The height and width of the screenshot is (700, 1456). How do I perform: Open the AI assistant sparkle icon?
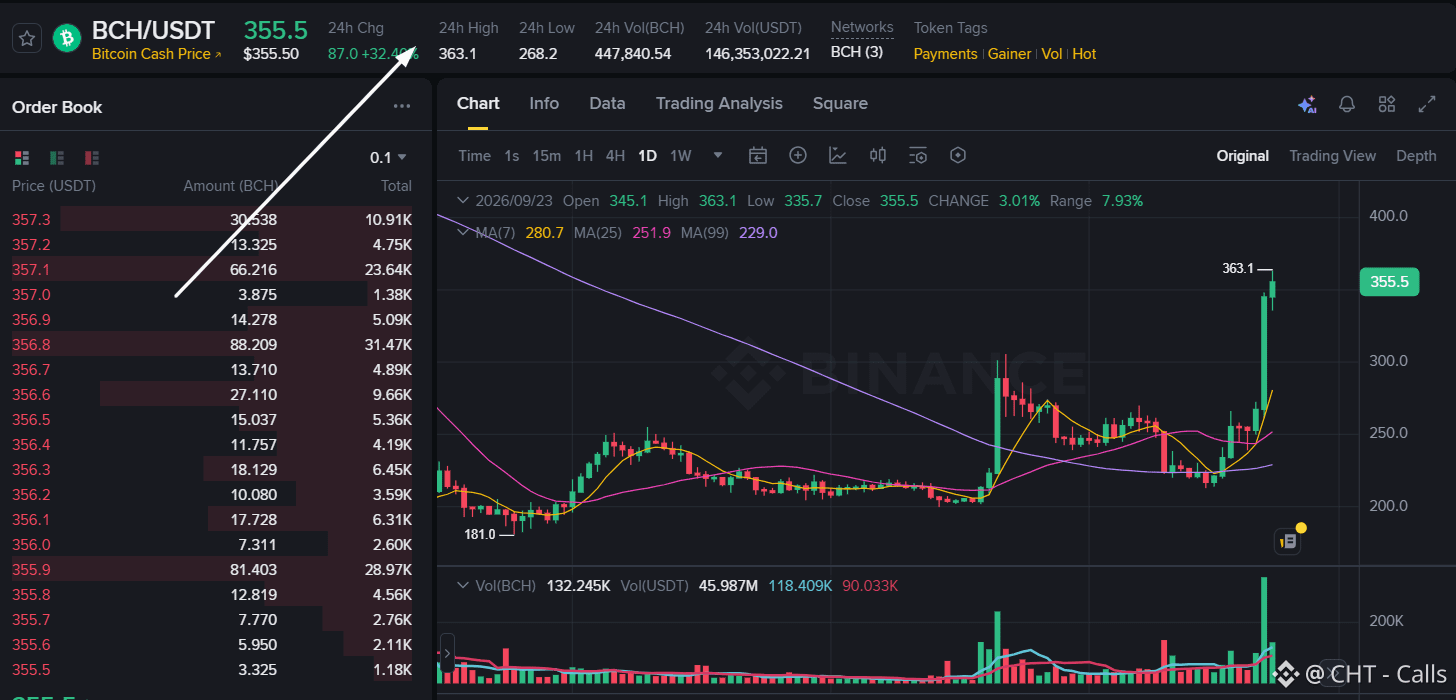pos(1307,104)
